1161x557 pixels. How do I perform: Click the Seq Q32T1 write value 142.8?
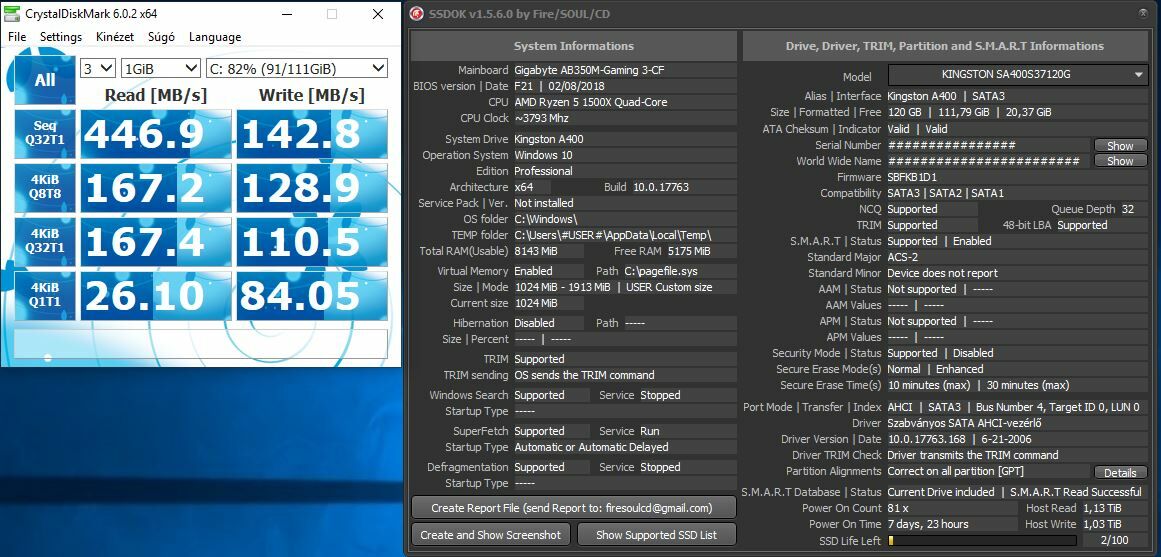(312, 134)
